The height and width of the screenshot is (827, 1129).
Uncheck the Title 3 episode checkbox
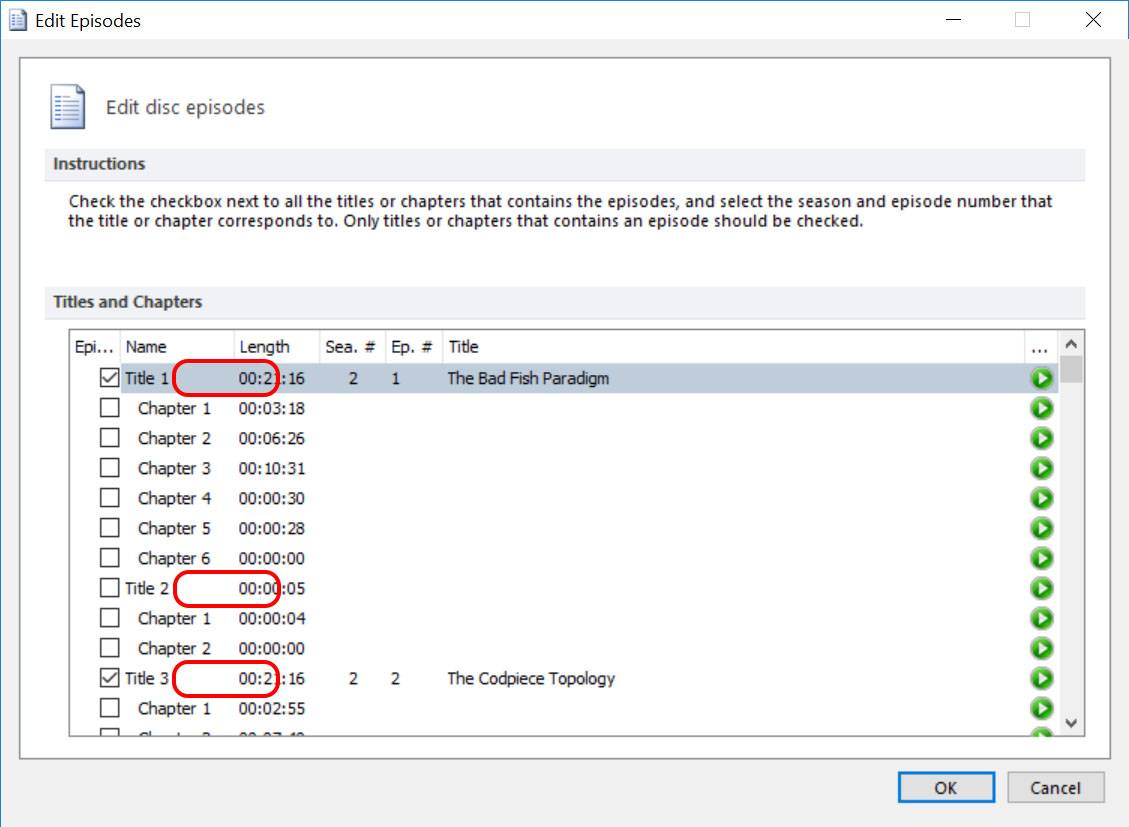click(109, 678)
